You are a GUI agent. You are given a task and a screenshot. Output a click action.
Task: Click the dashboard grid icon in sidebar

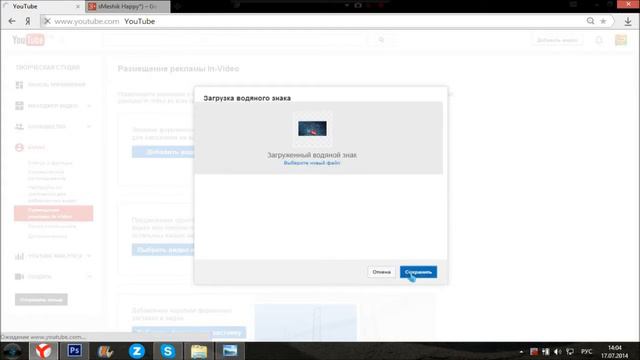click(x=19, y=85)
